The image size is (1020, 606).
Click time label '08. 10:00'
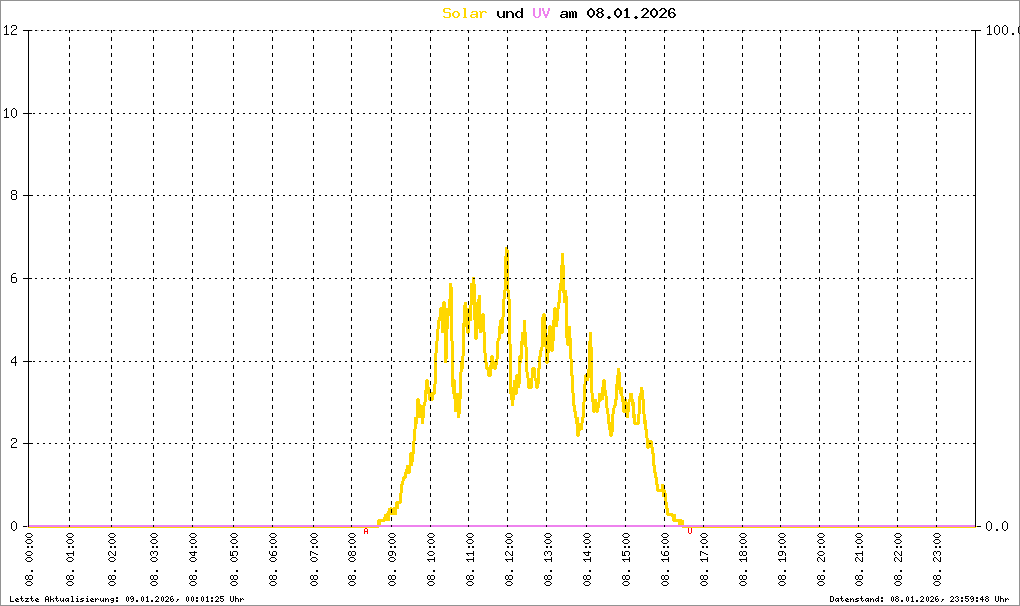coord(431,560)
